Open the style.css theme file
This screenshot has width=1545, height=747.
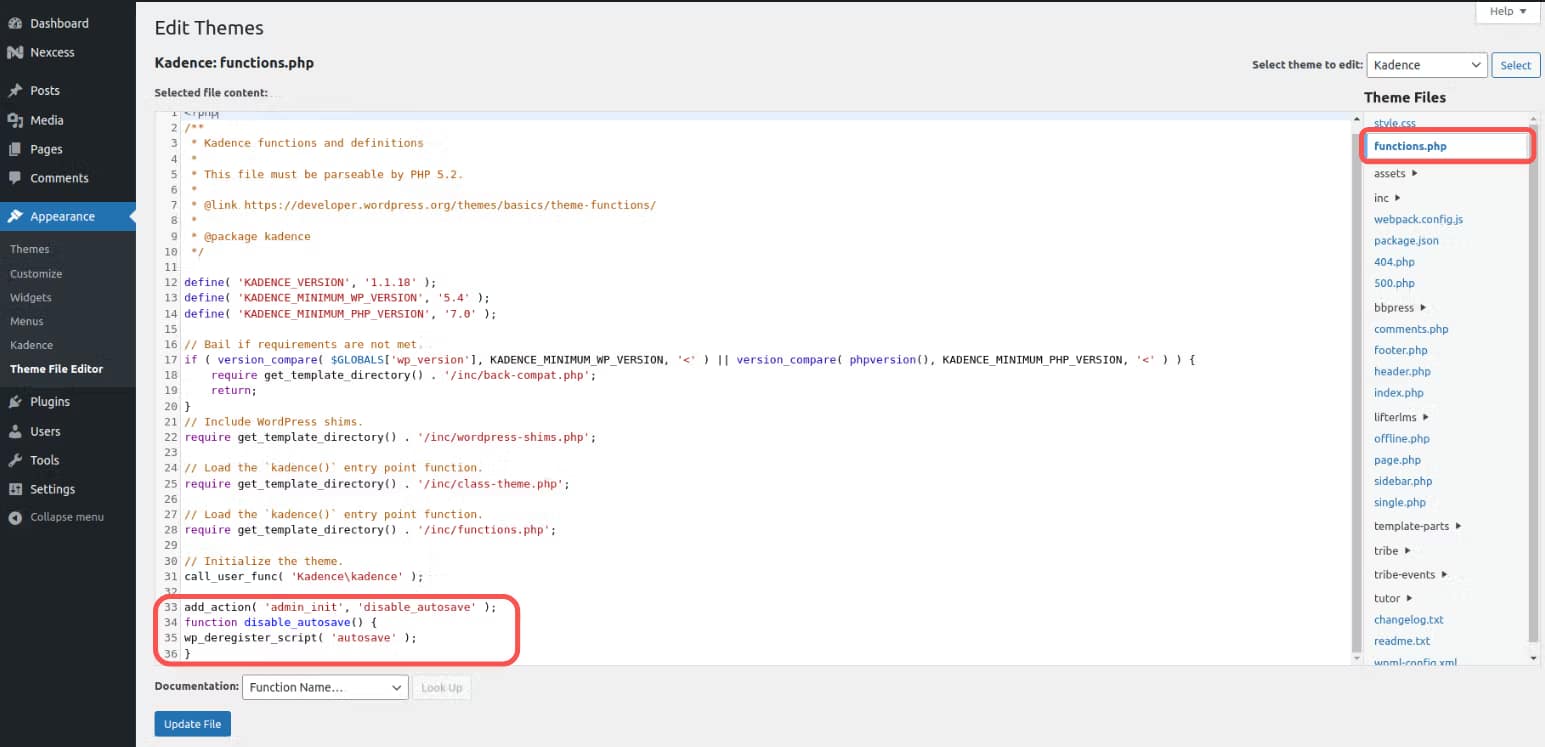(x=1394, y=122)
